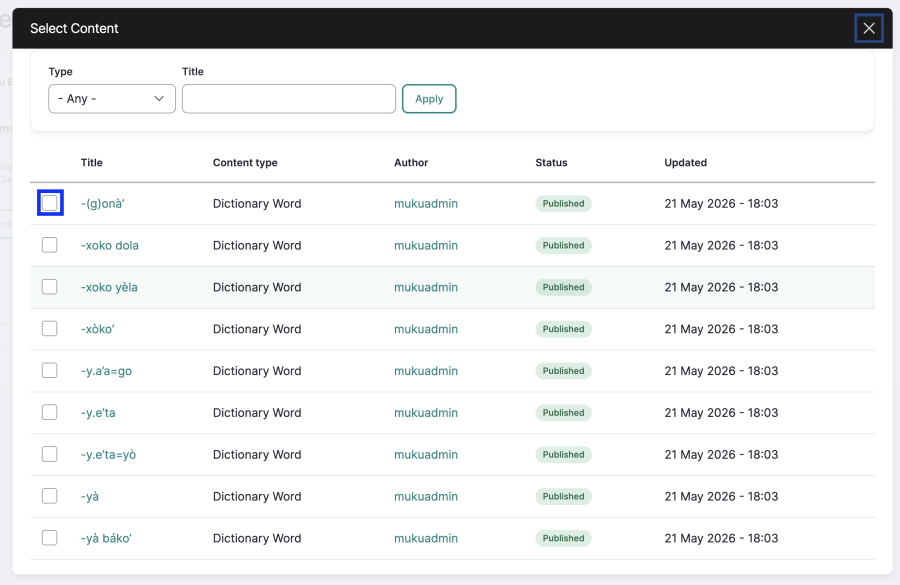Image resolution: width=900 pixels, height=585 pixels.
Task: Open the -xoko dola title link
Action: coord(110,245)
